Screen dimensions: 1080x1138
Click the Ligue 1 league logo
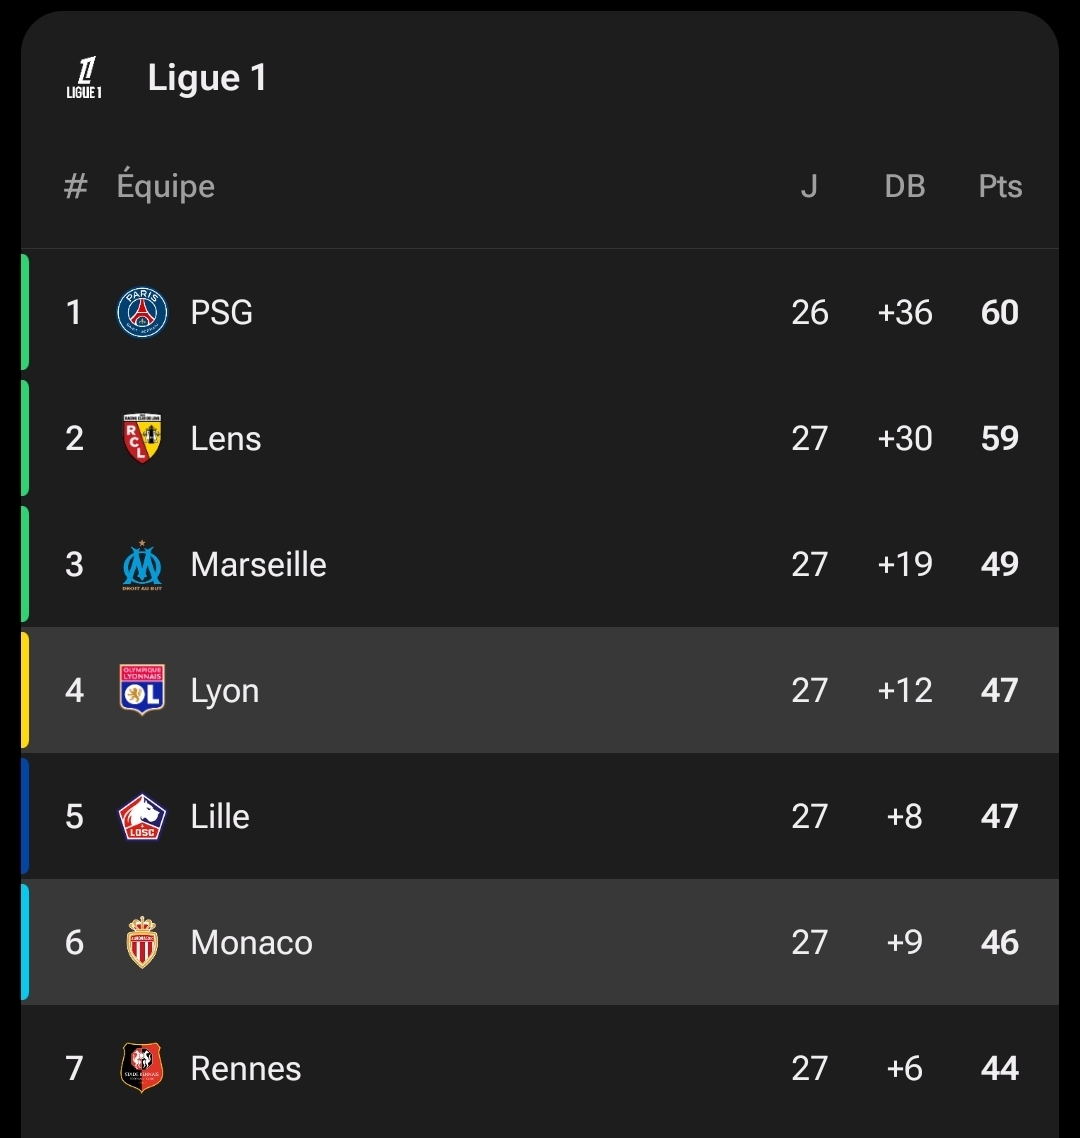coord(84,79)
